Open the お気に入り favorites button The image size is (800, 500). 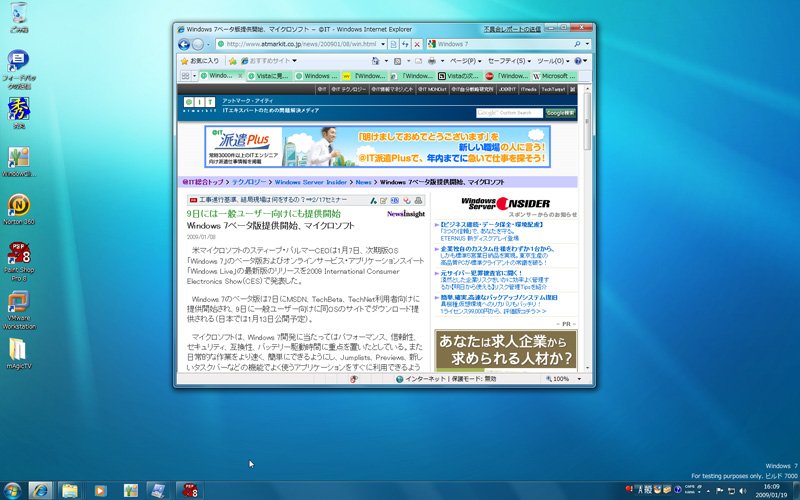[199, 61]
